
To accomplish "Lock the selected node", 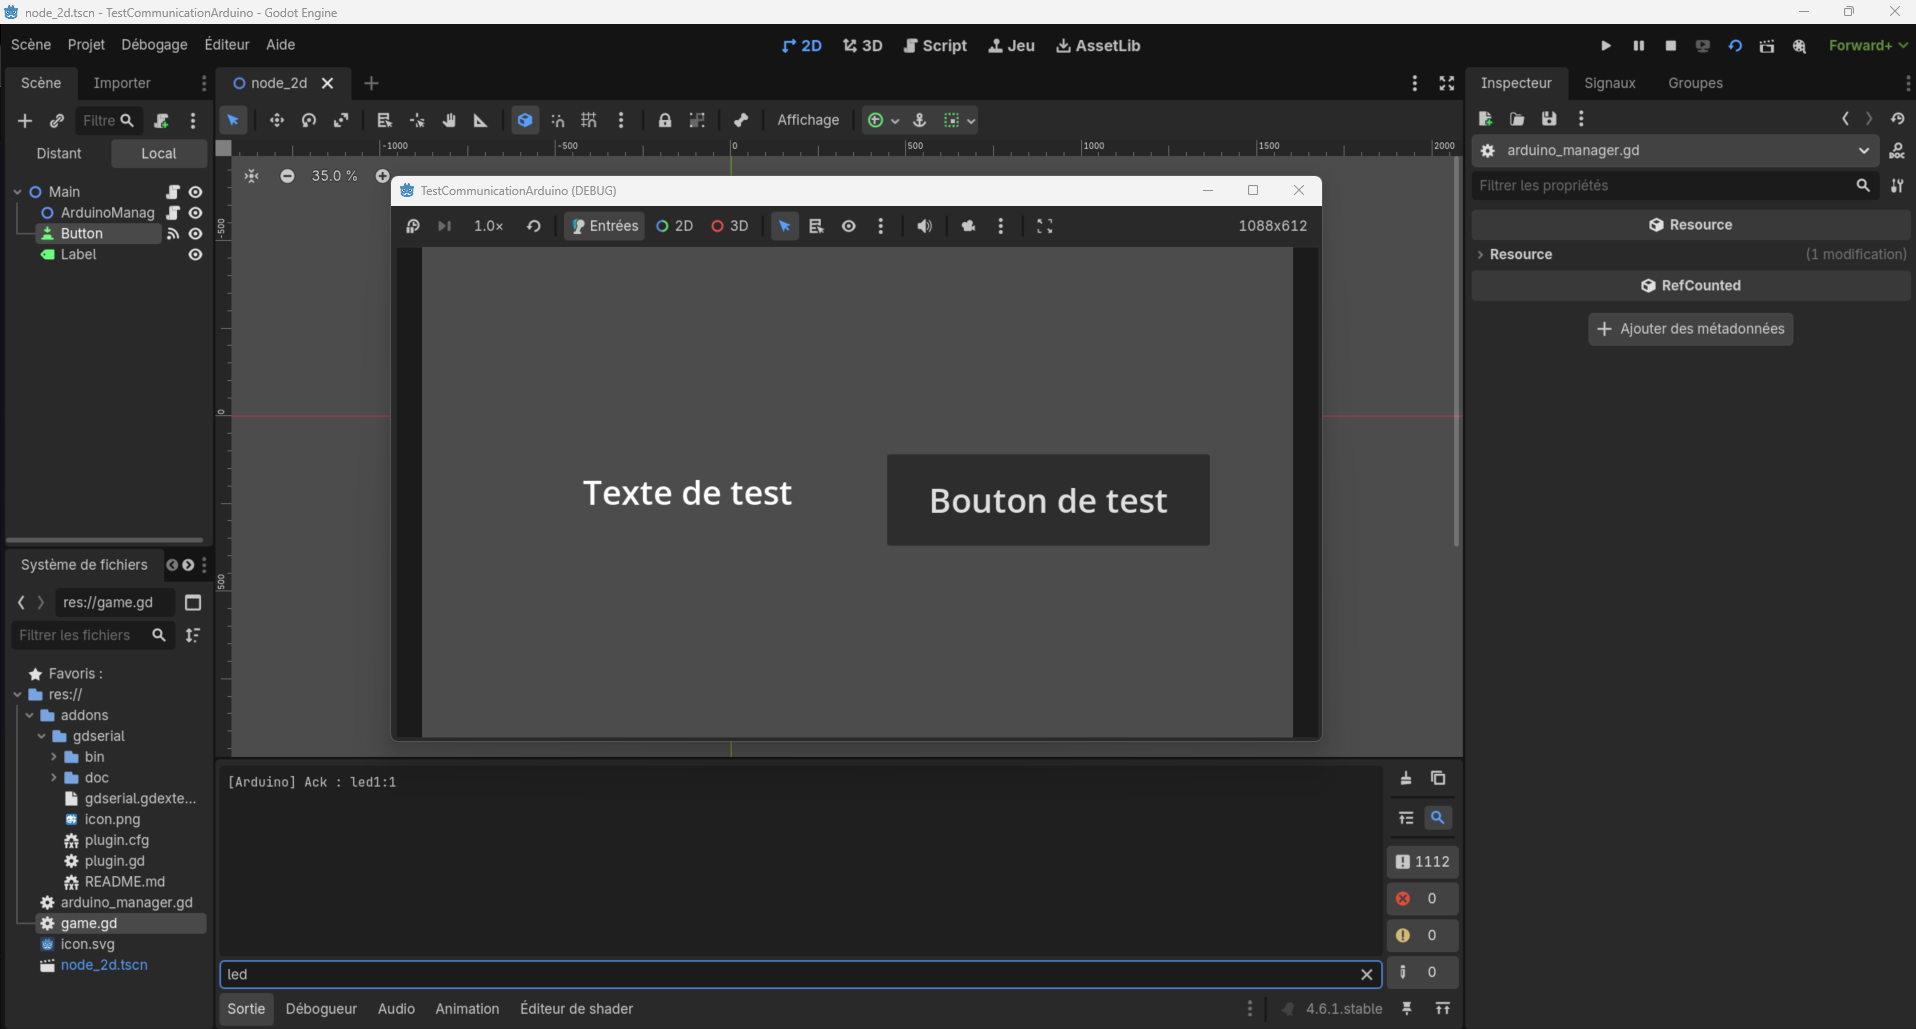I will click(x=665, y=120).
